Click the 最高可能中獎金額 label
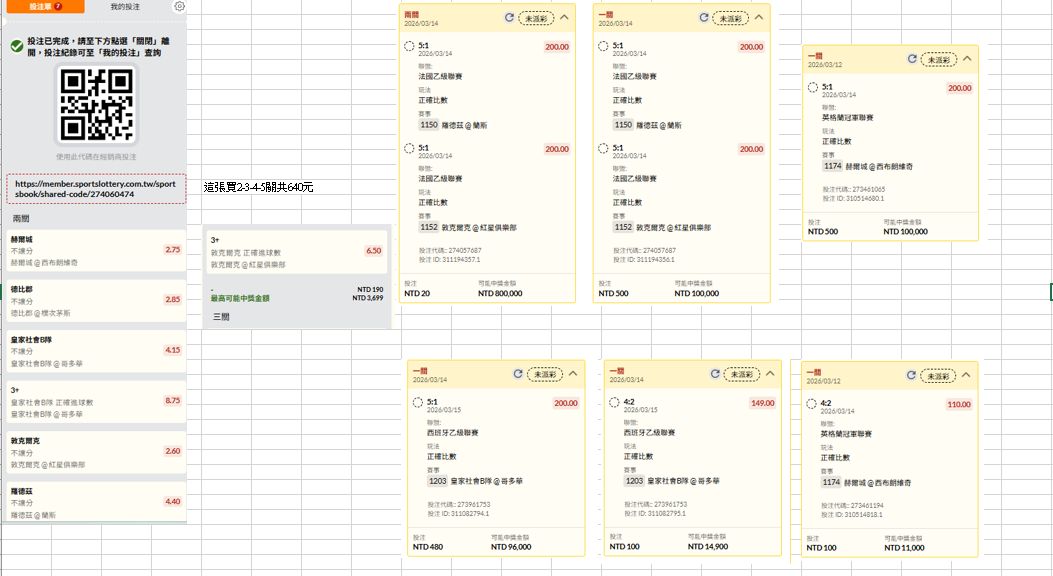Screen dimensions: 1053x576 pos(240,298)
